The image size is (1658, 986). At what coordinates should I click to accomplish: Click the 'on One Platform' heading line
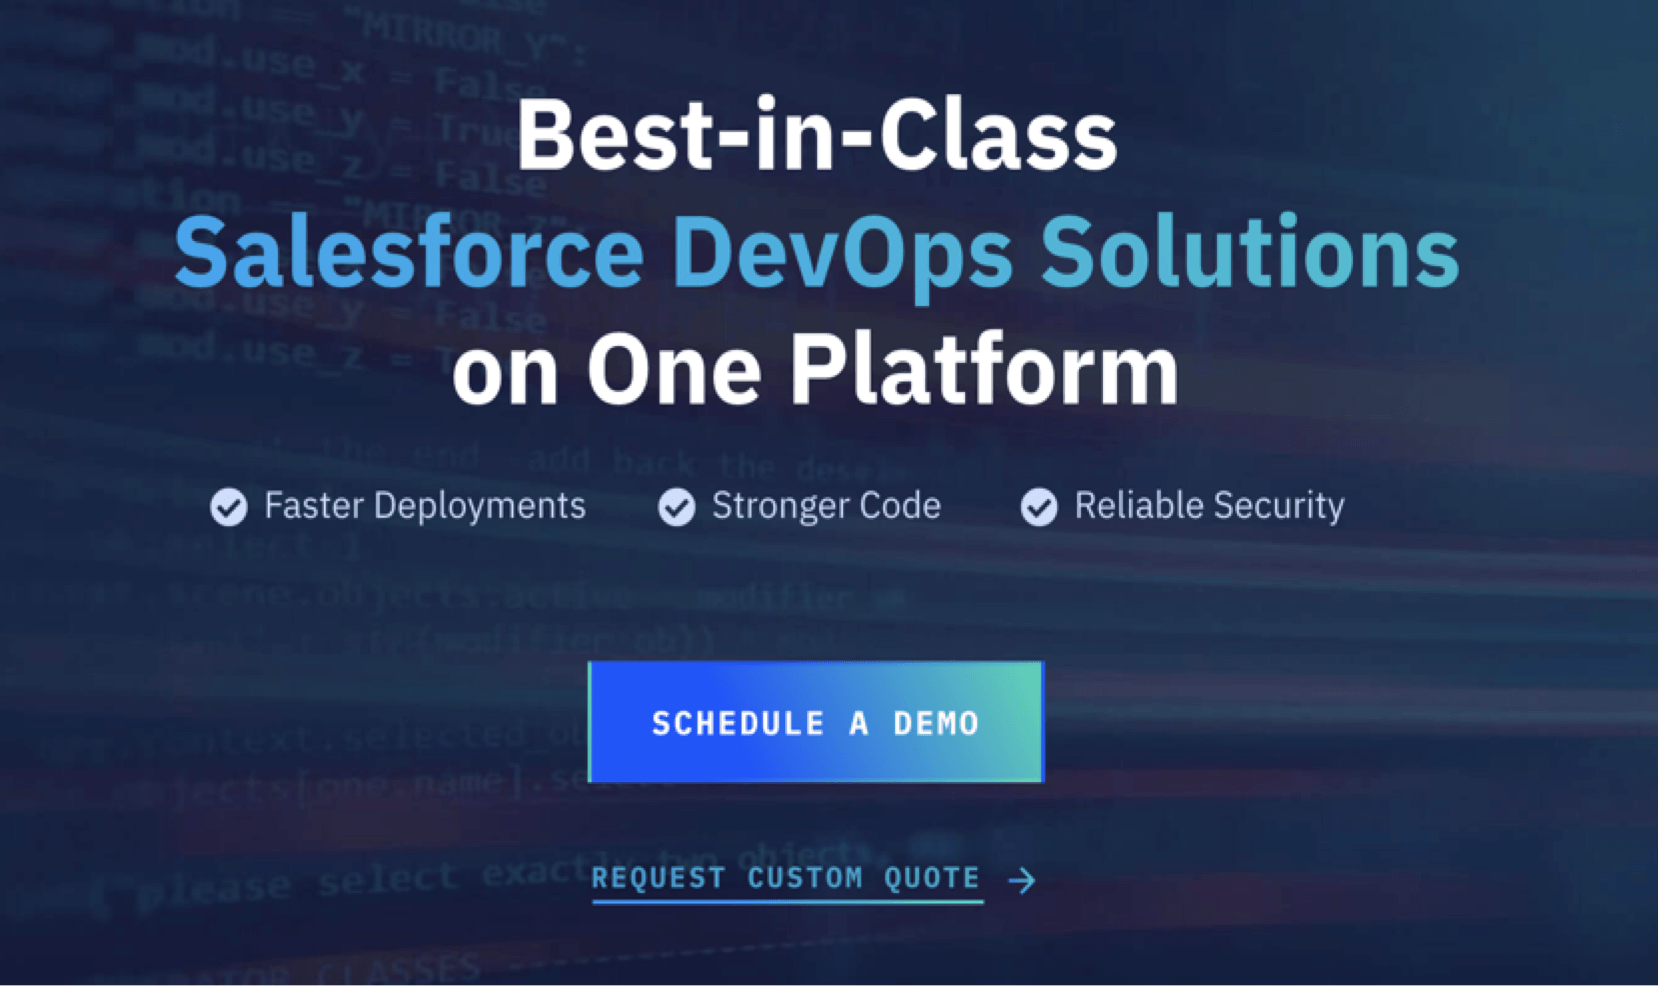815,370
